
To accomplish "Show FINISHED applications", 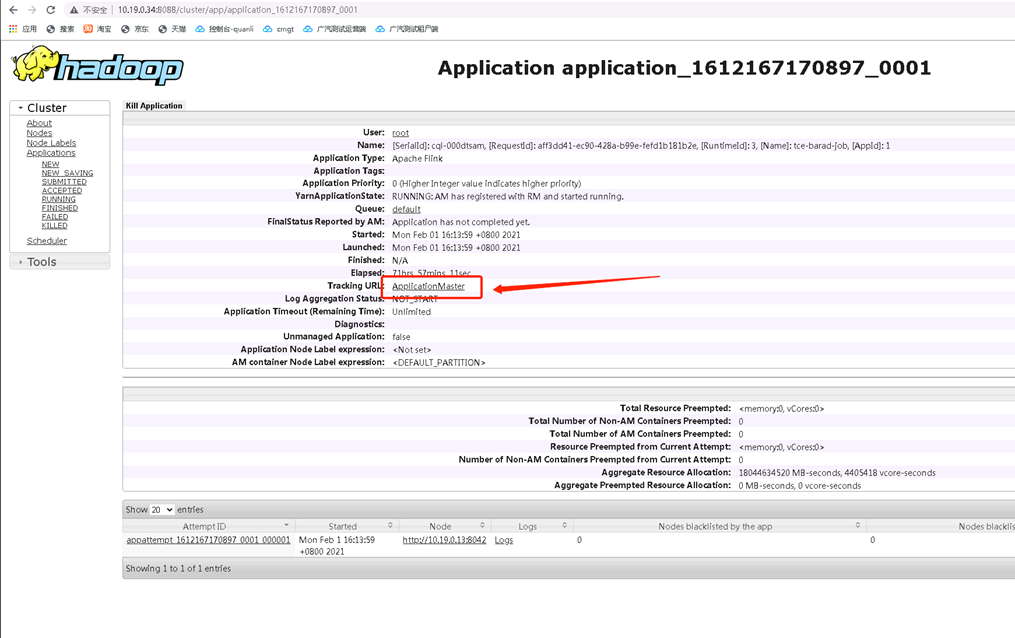I will click(x=60, y=208).
